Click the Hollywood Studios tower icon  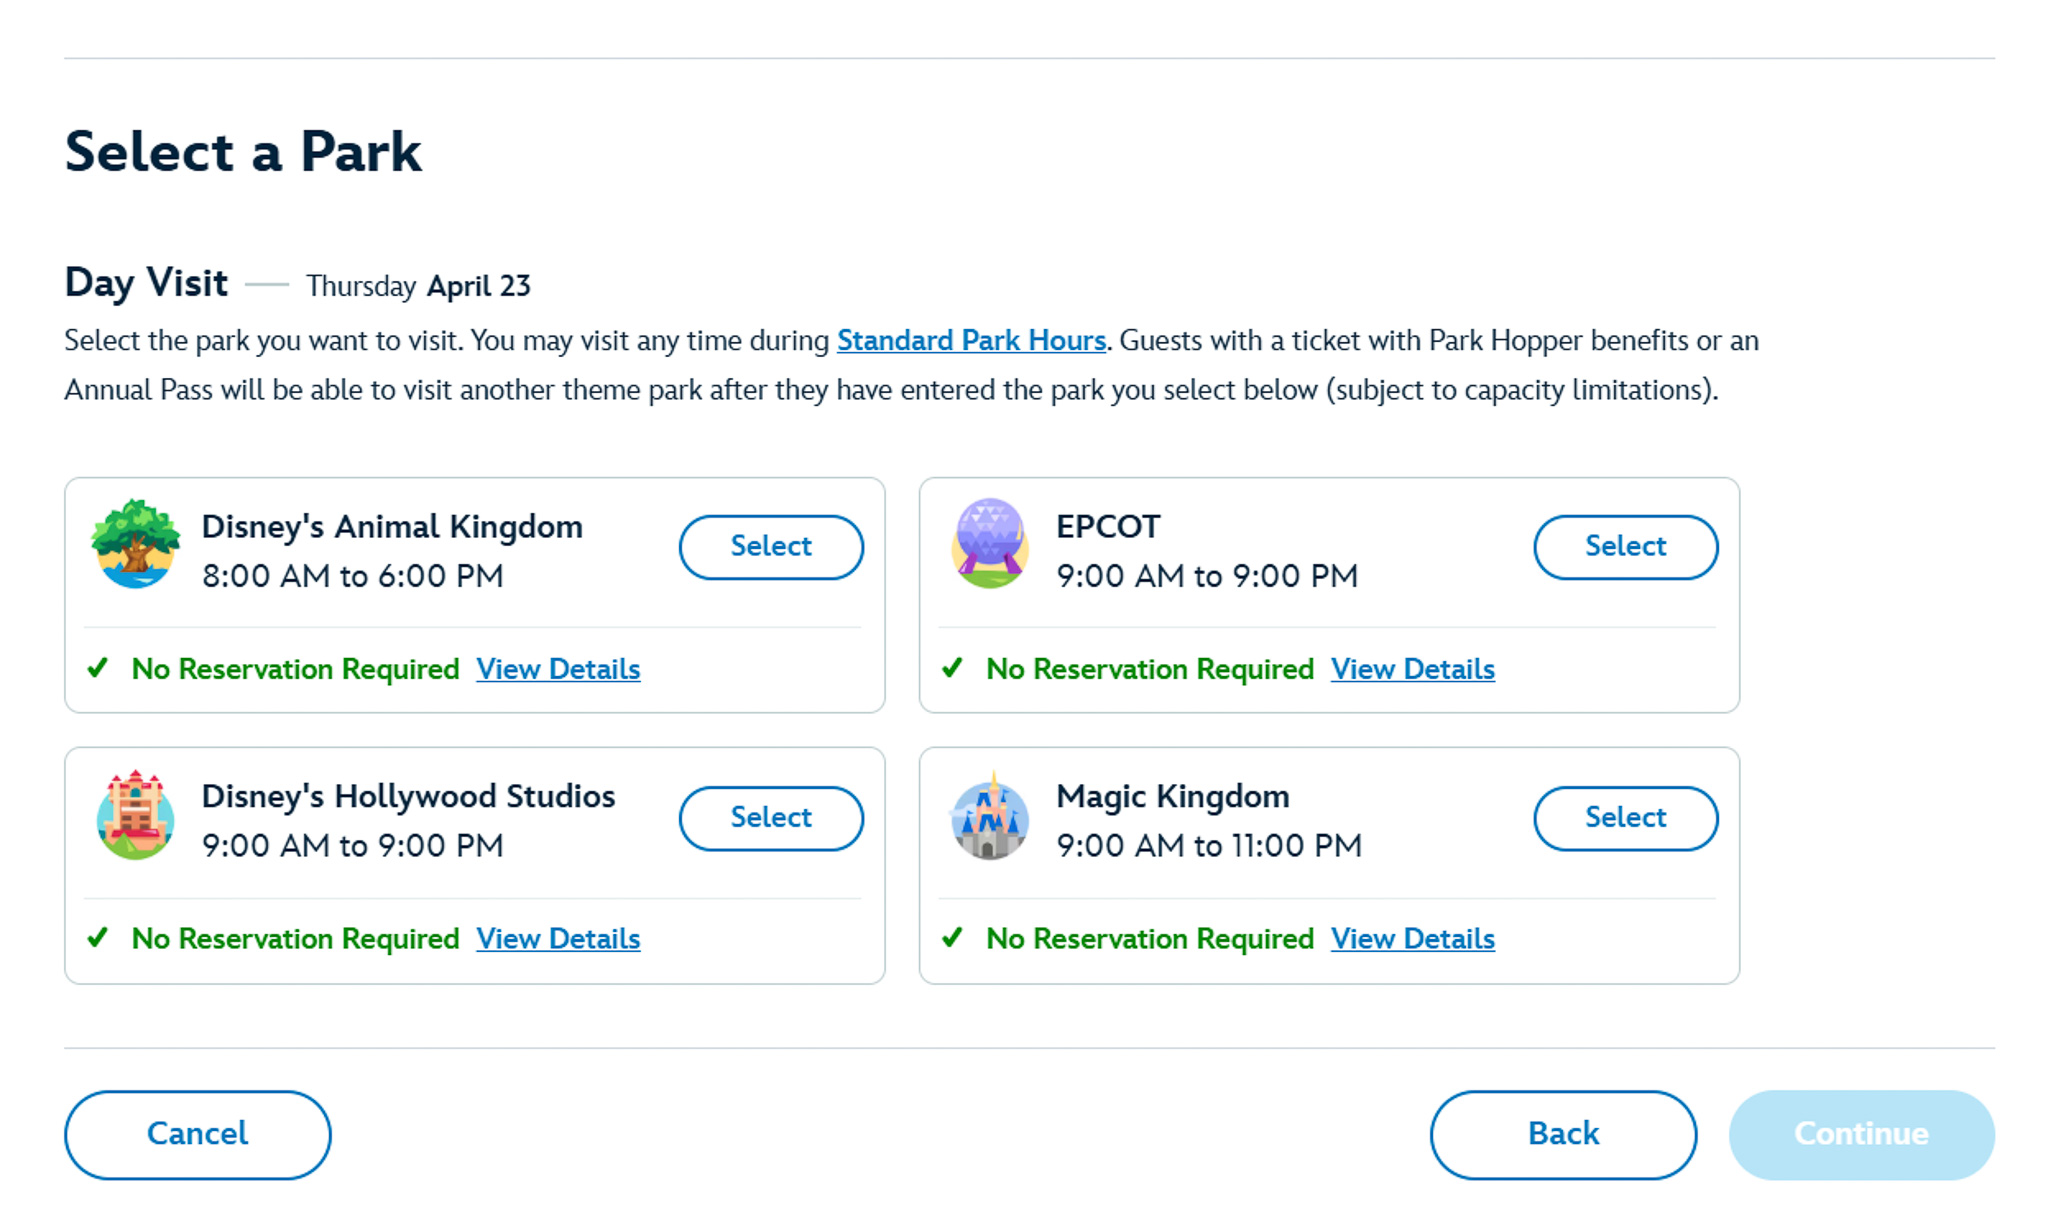point(135,815)
